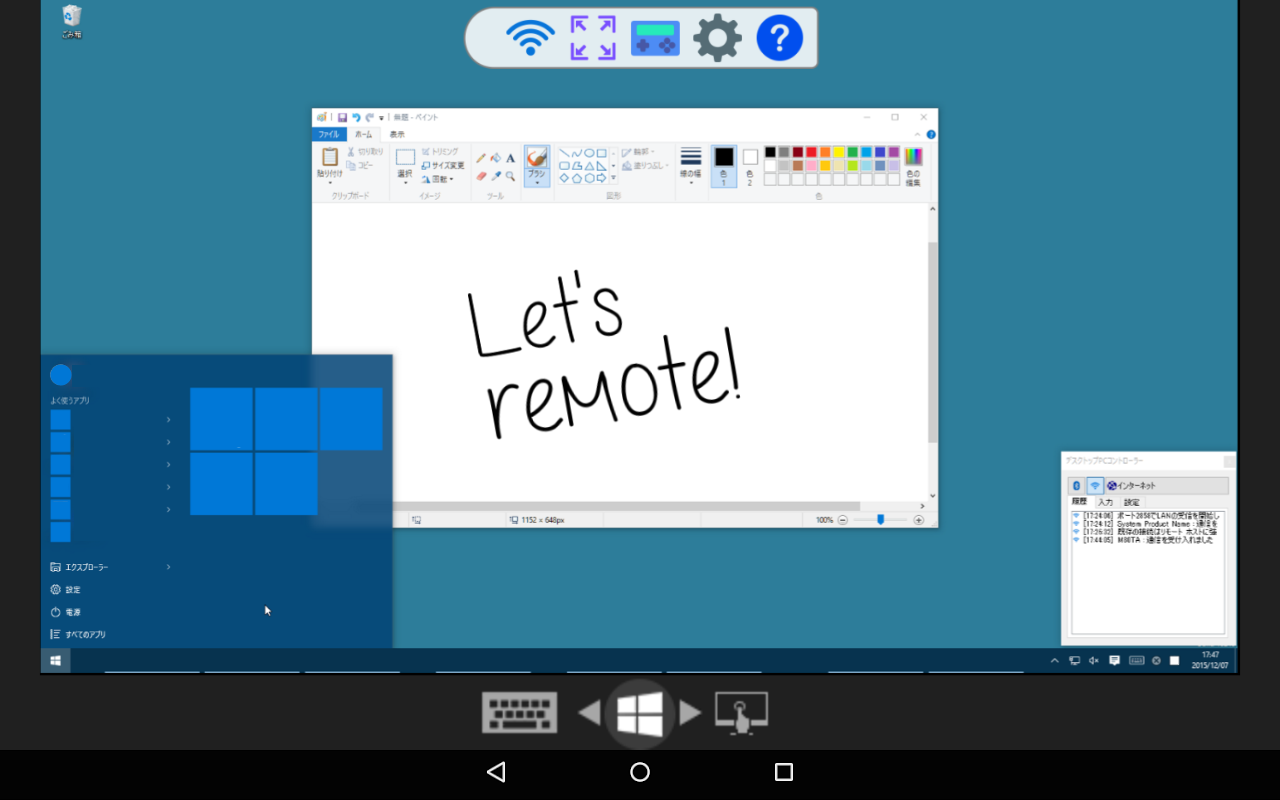Tap the Android recent apps square
Viewport: 1280px width, 800px height.
[784, 772]
